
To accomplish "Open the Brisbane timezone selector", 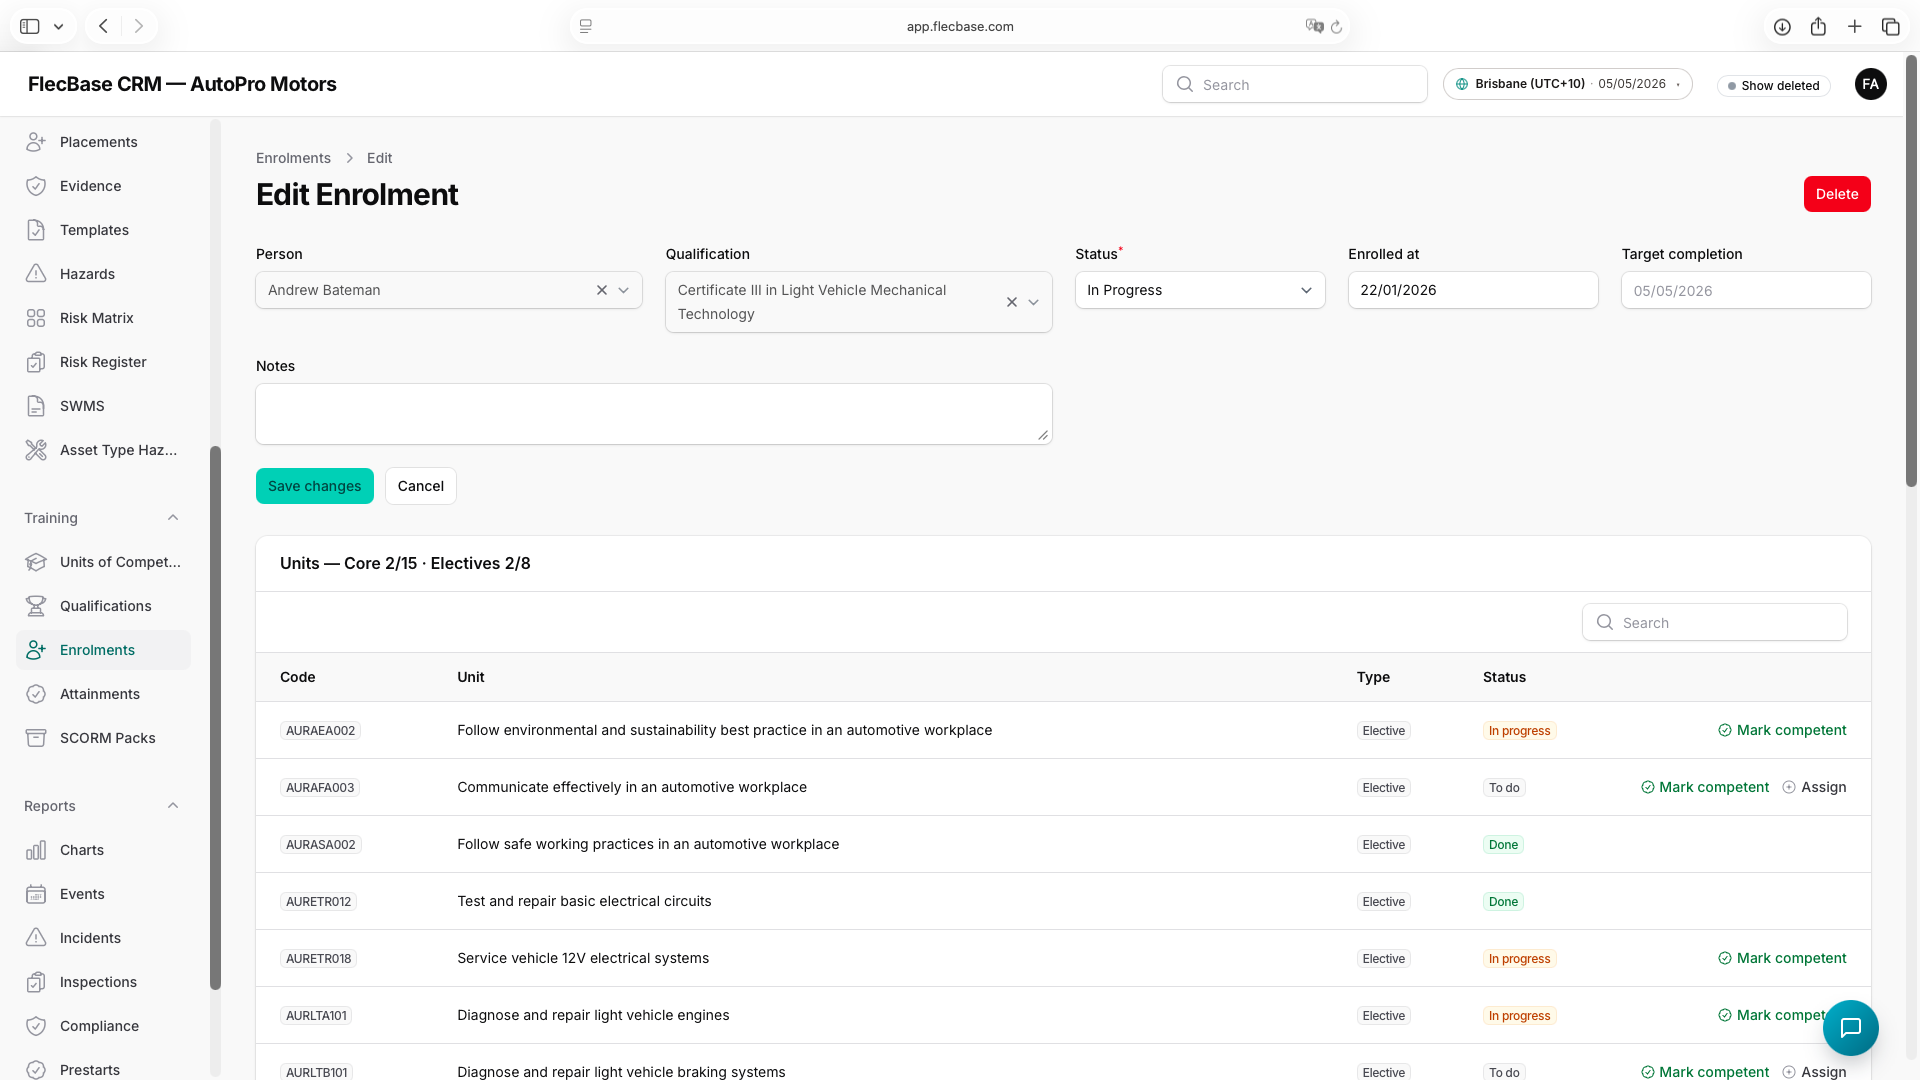I will [1567, 84].
